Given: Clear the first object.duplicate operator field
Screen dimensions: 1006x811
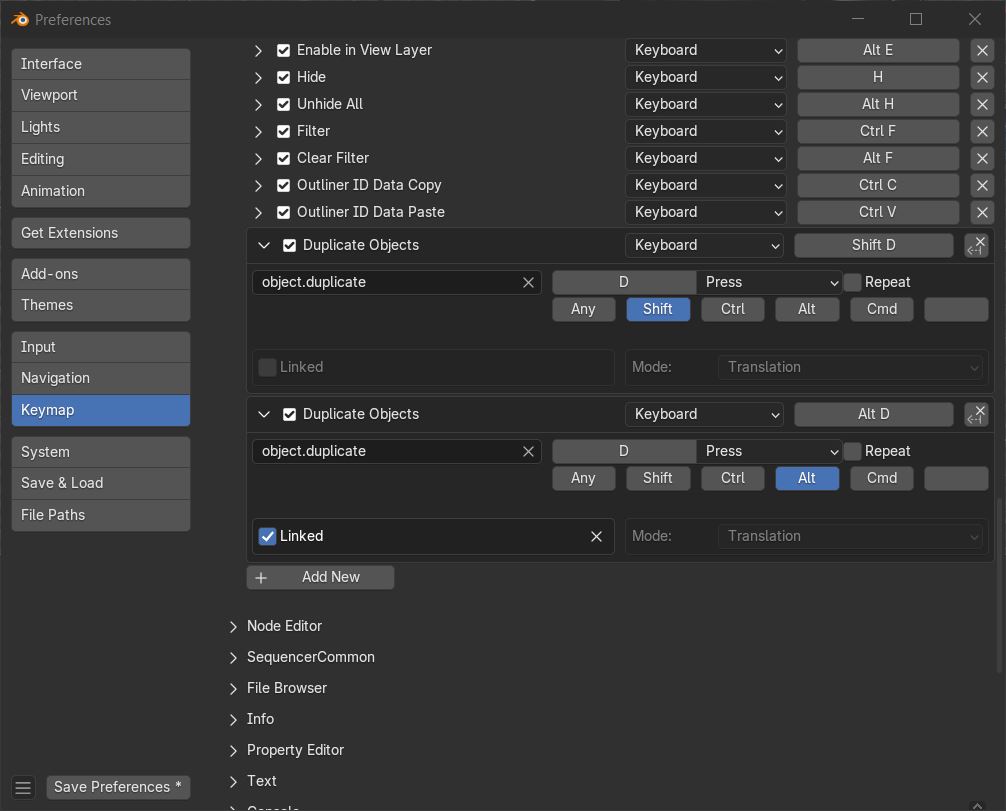Looking at the screenshot, I should pos(528,282).
